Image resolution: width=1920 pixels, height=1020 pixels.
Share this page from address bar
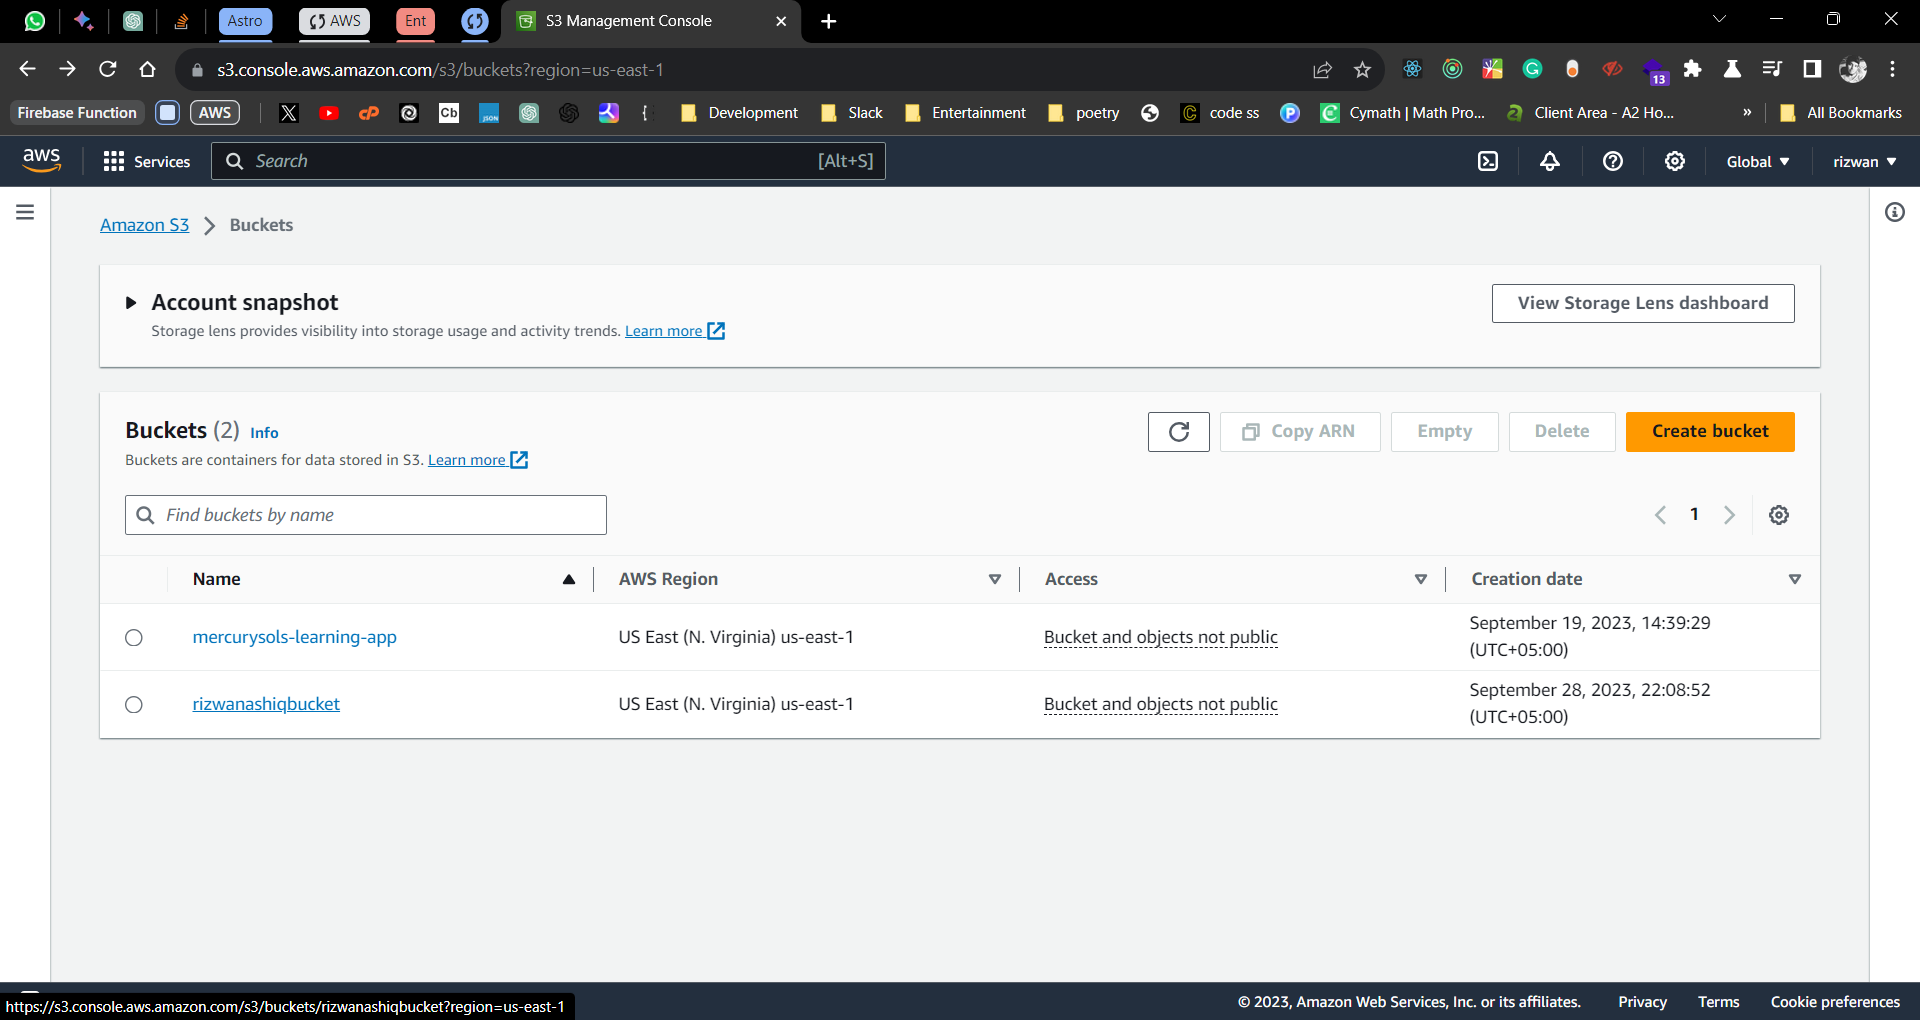click(x=1323, y=69)
